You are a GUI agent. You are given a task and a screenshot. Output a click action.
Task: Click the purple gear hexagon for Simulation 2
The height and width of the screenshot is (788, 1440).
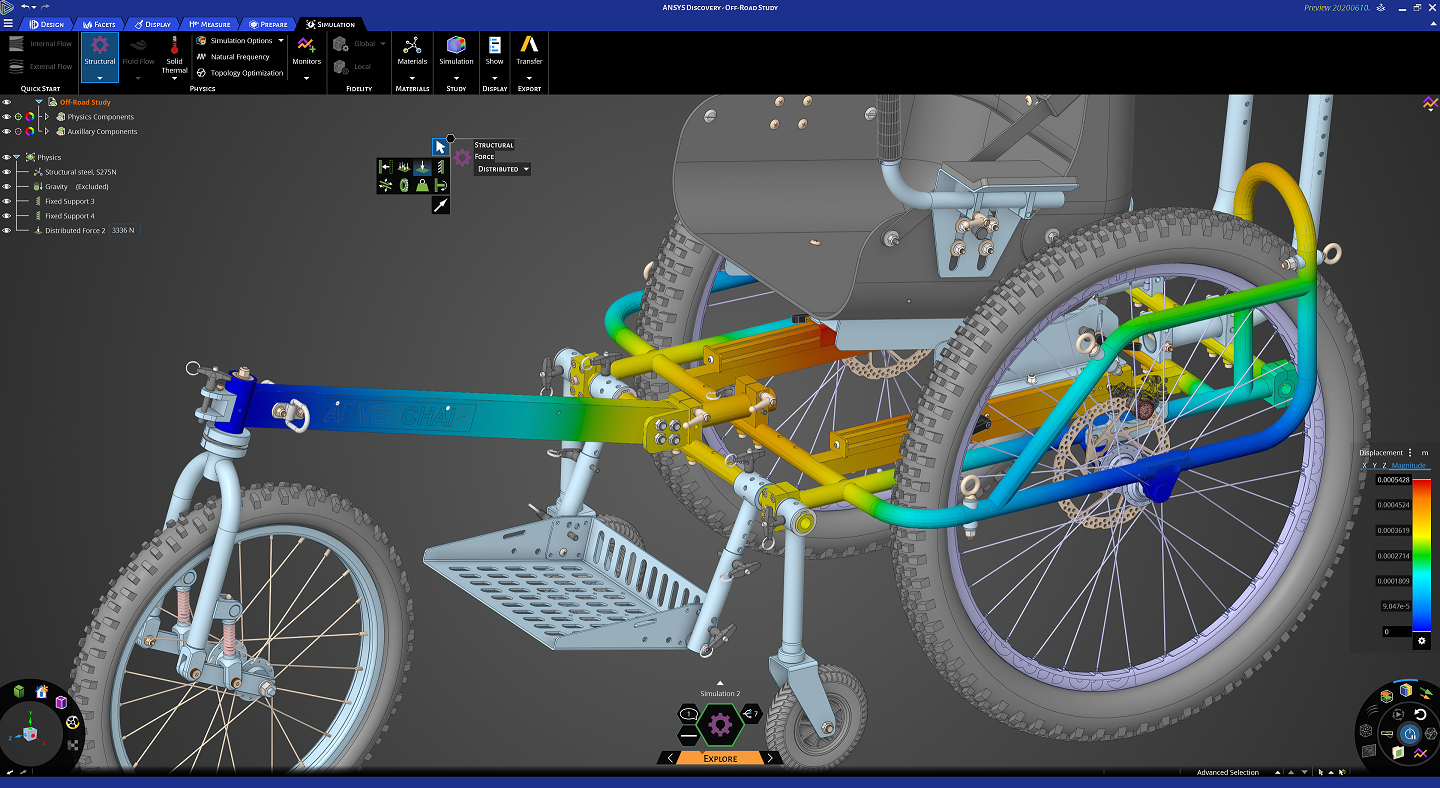(719, 723)
